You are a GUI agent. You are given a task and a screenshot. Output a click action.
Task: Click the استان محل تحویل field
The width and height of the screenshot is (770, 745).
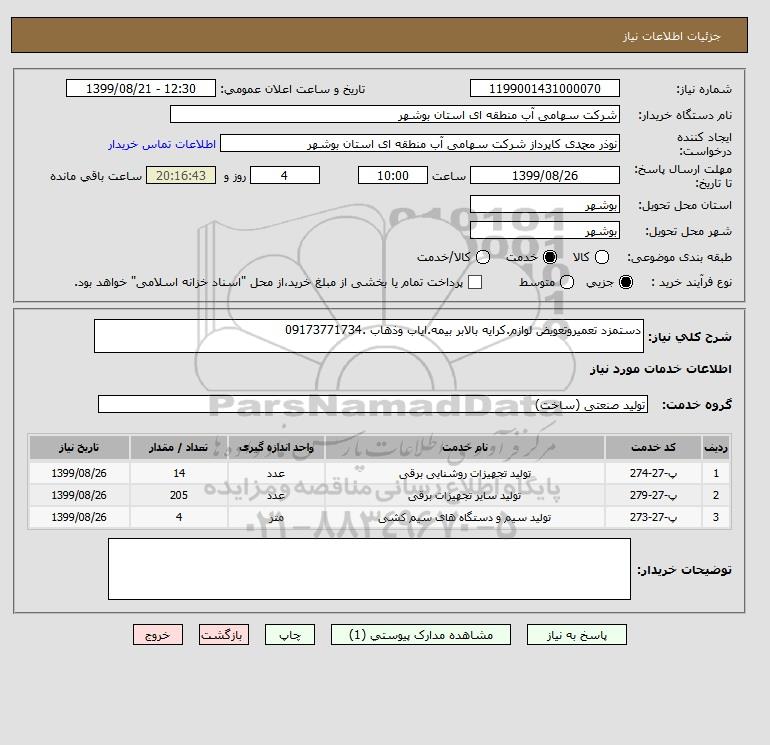click(x=545, y=205)
